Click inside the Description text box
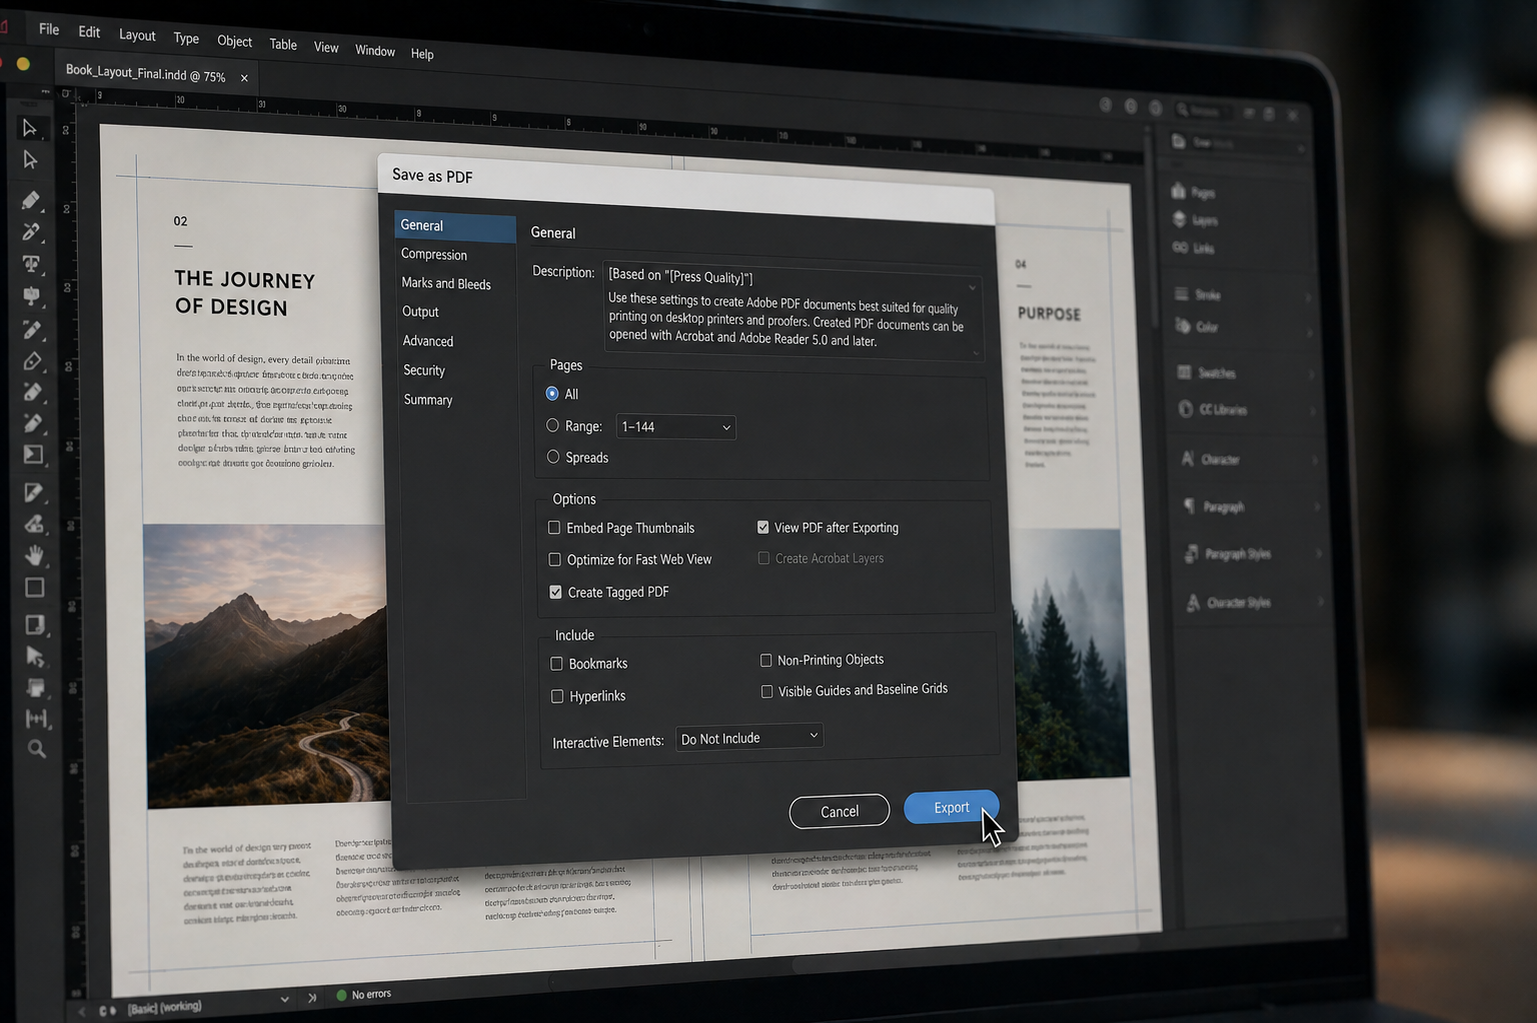Viewport: 1537px width, 1023px height. coord(793,310)
